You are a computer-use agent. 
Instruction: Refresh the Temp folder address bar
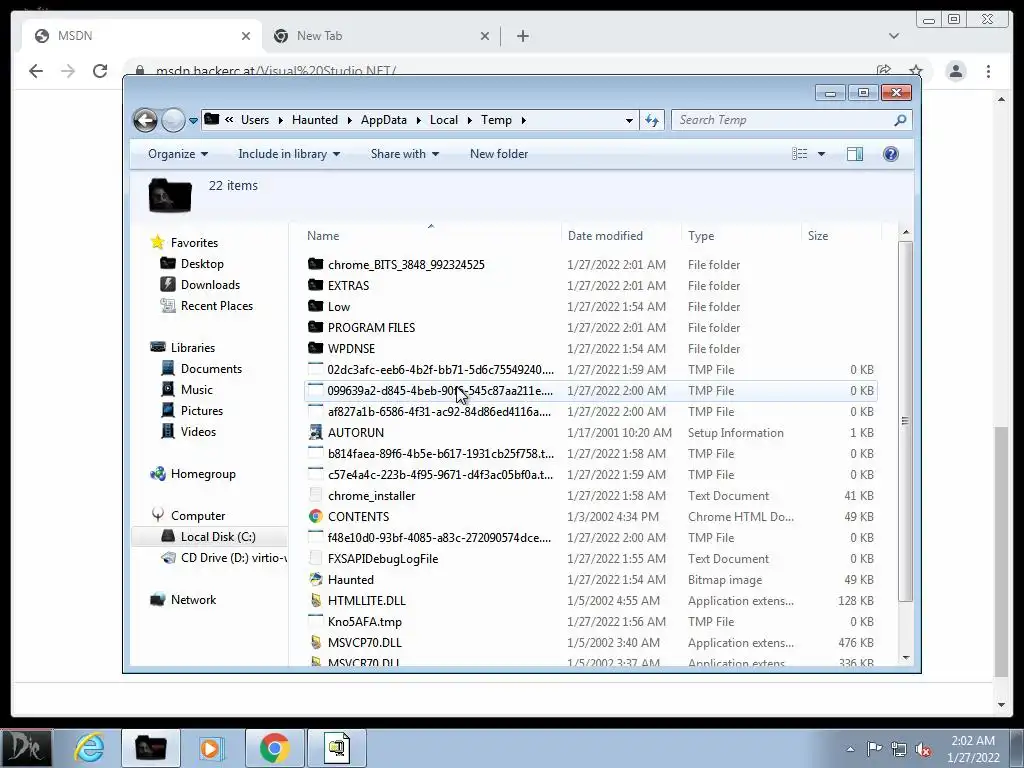[x=652, y=120]
